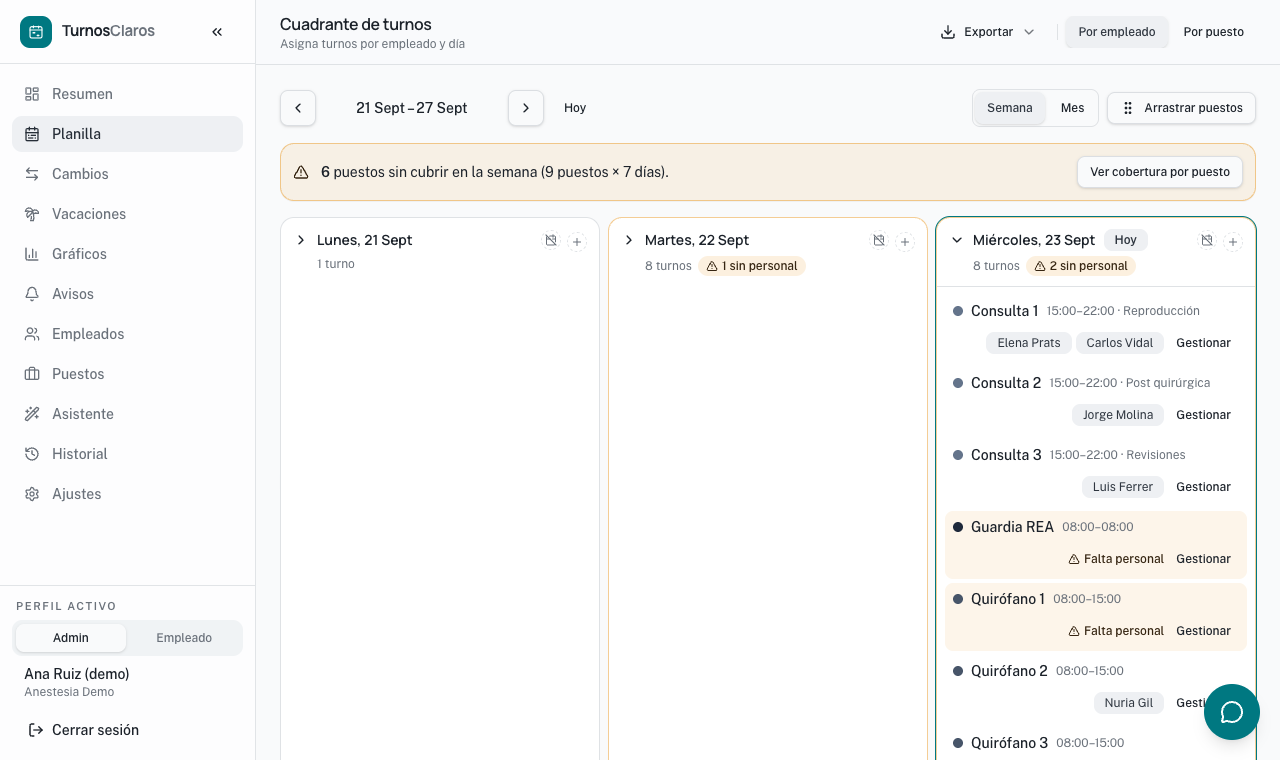Click the Carlos Vidal employee chip
This screenshot has height=760, width=1280.
1120,343
